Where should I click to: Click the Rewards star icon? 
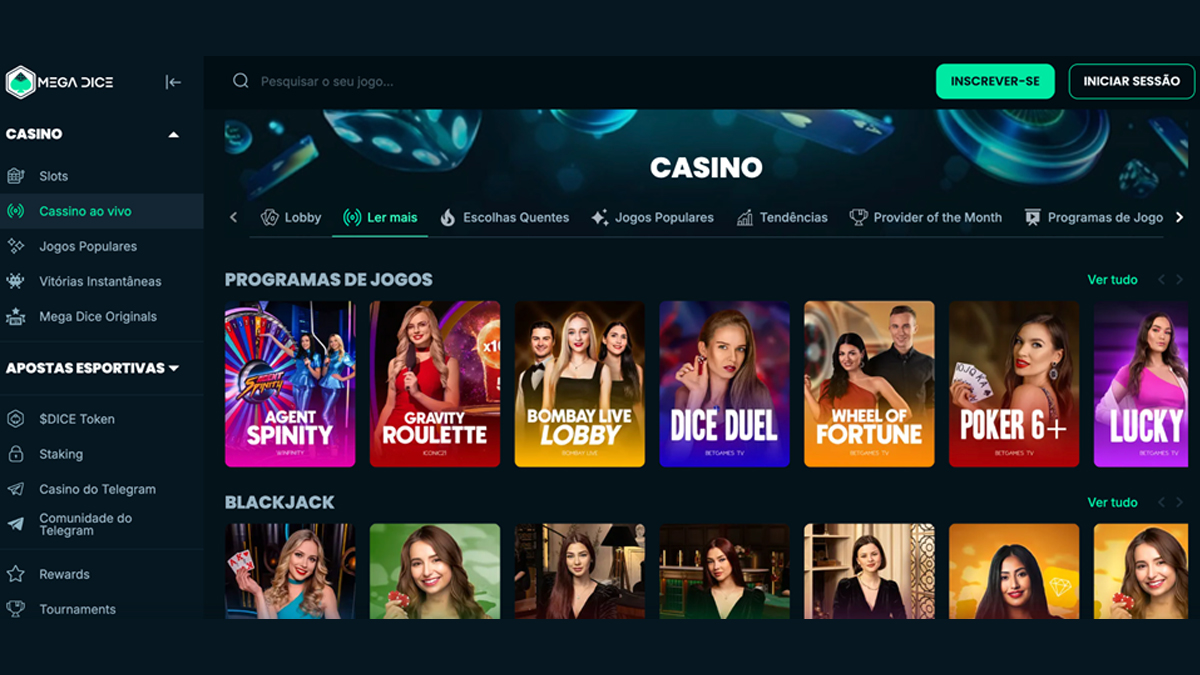15,574
